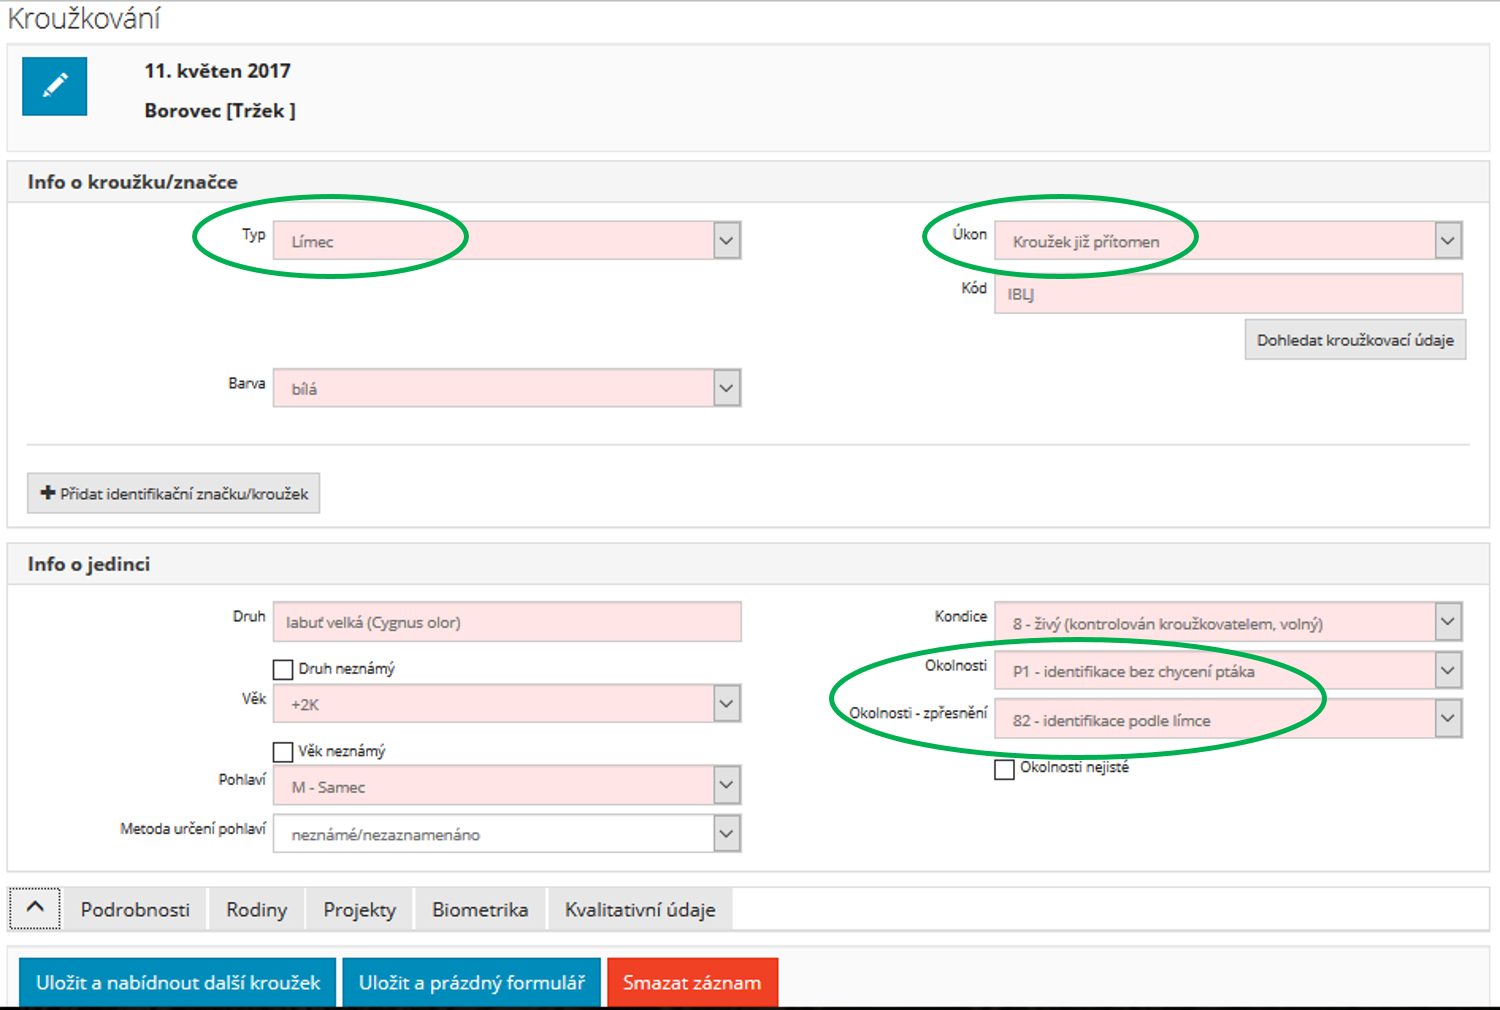Click Uložit a nabídnout další kroužek

178,982
